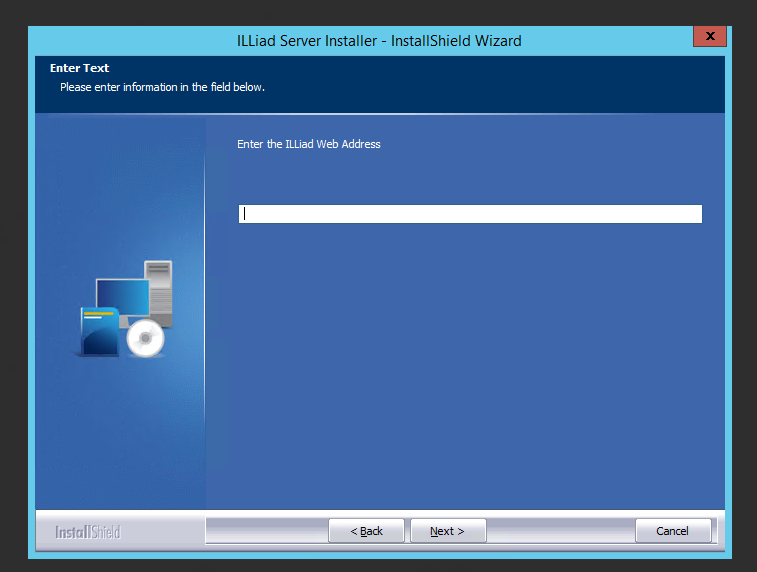The image size is (757, 572).
Task: Click the CD disc icon in artwork
Action: click(x=146, y=340)
